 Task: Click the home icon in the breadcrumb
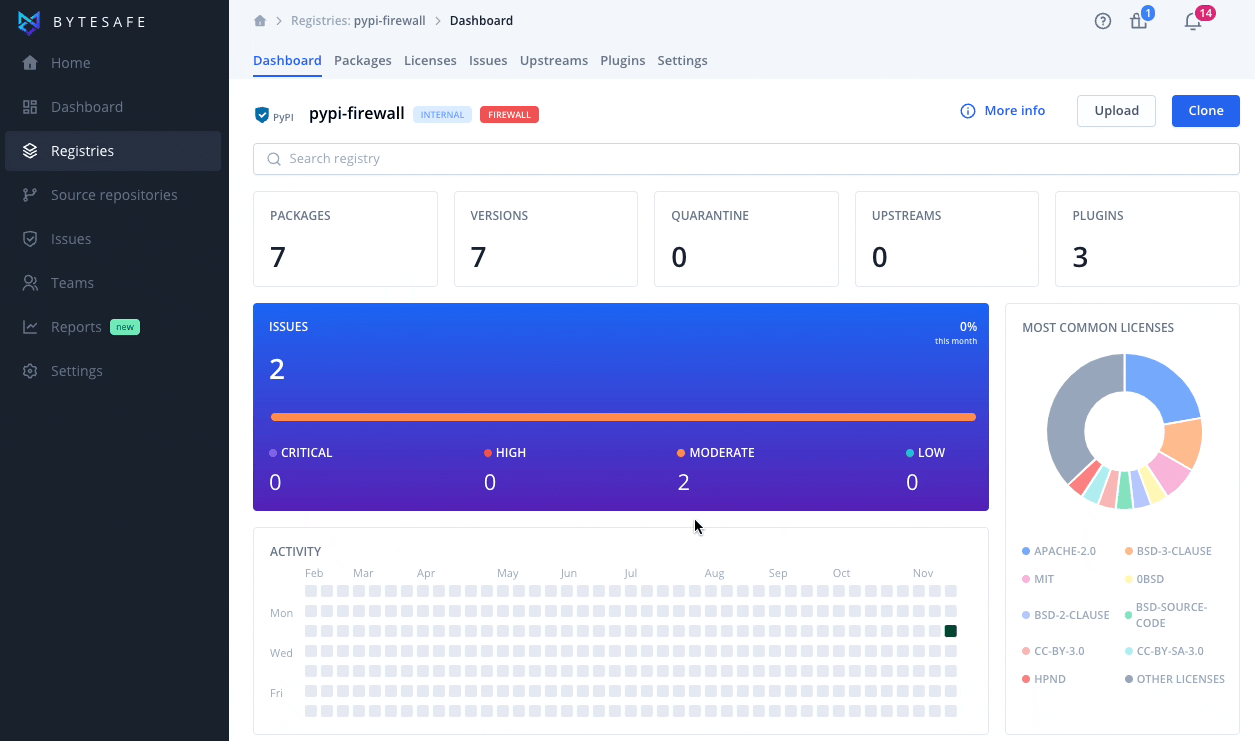pyautogui.click(x=259, y=20)
